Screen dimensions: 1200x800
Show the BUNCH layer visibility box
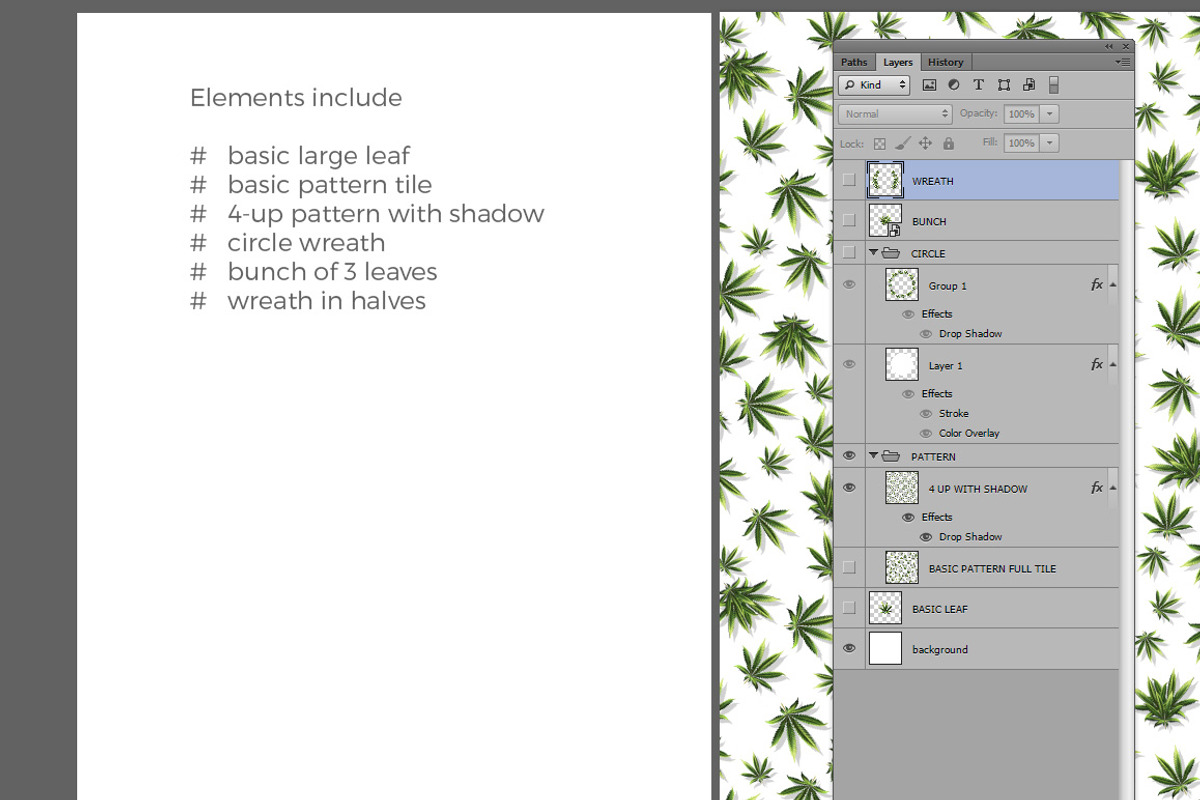(849, 220)
